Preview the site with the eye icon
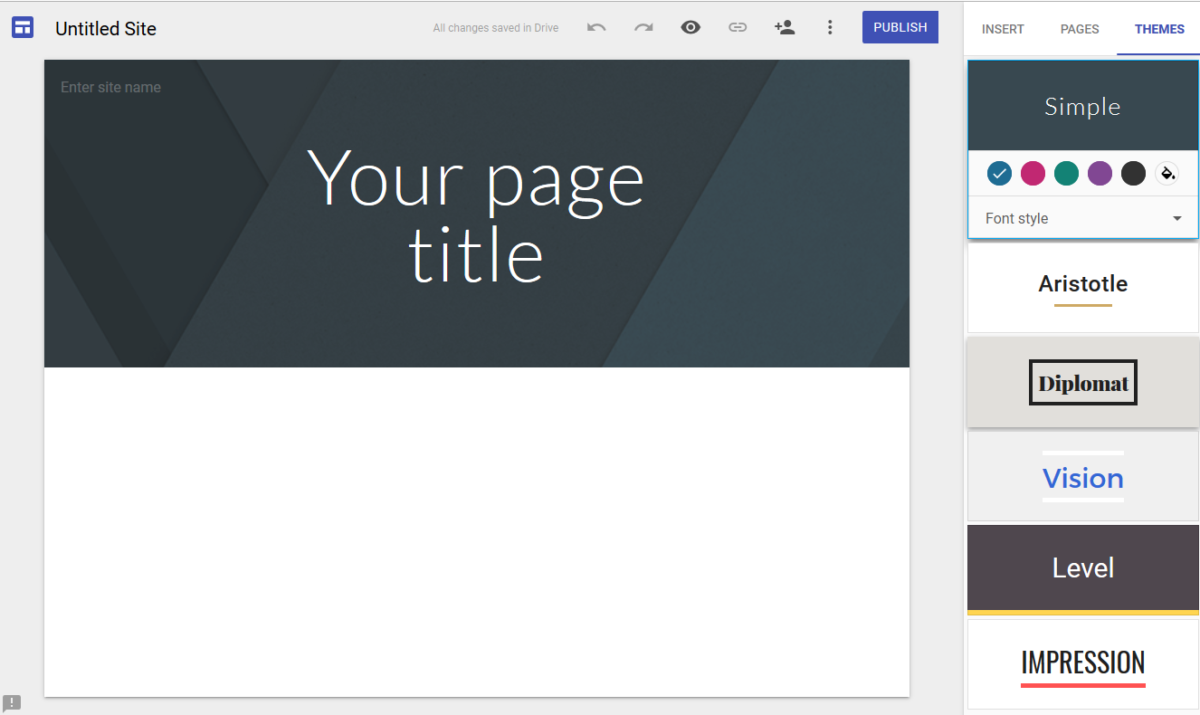 point(690,27)
